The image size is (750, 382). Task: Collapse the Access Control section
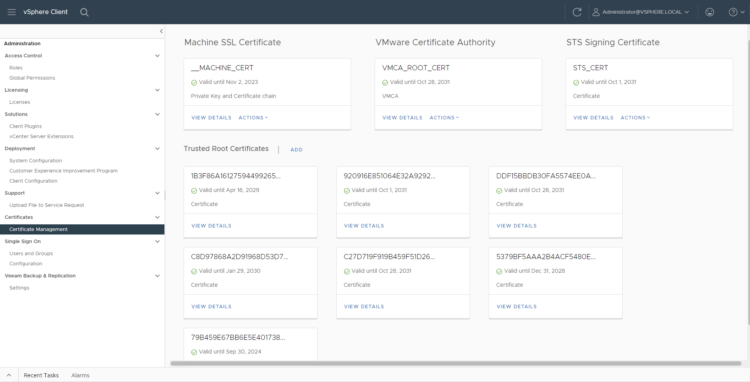click(157, 56)
